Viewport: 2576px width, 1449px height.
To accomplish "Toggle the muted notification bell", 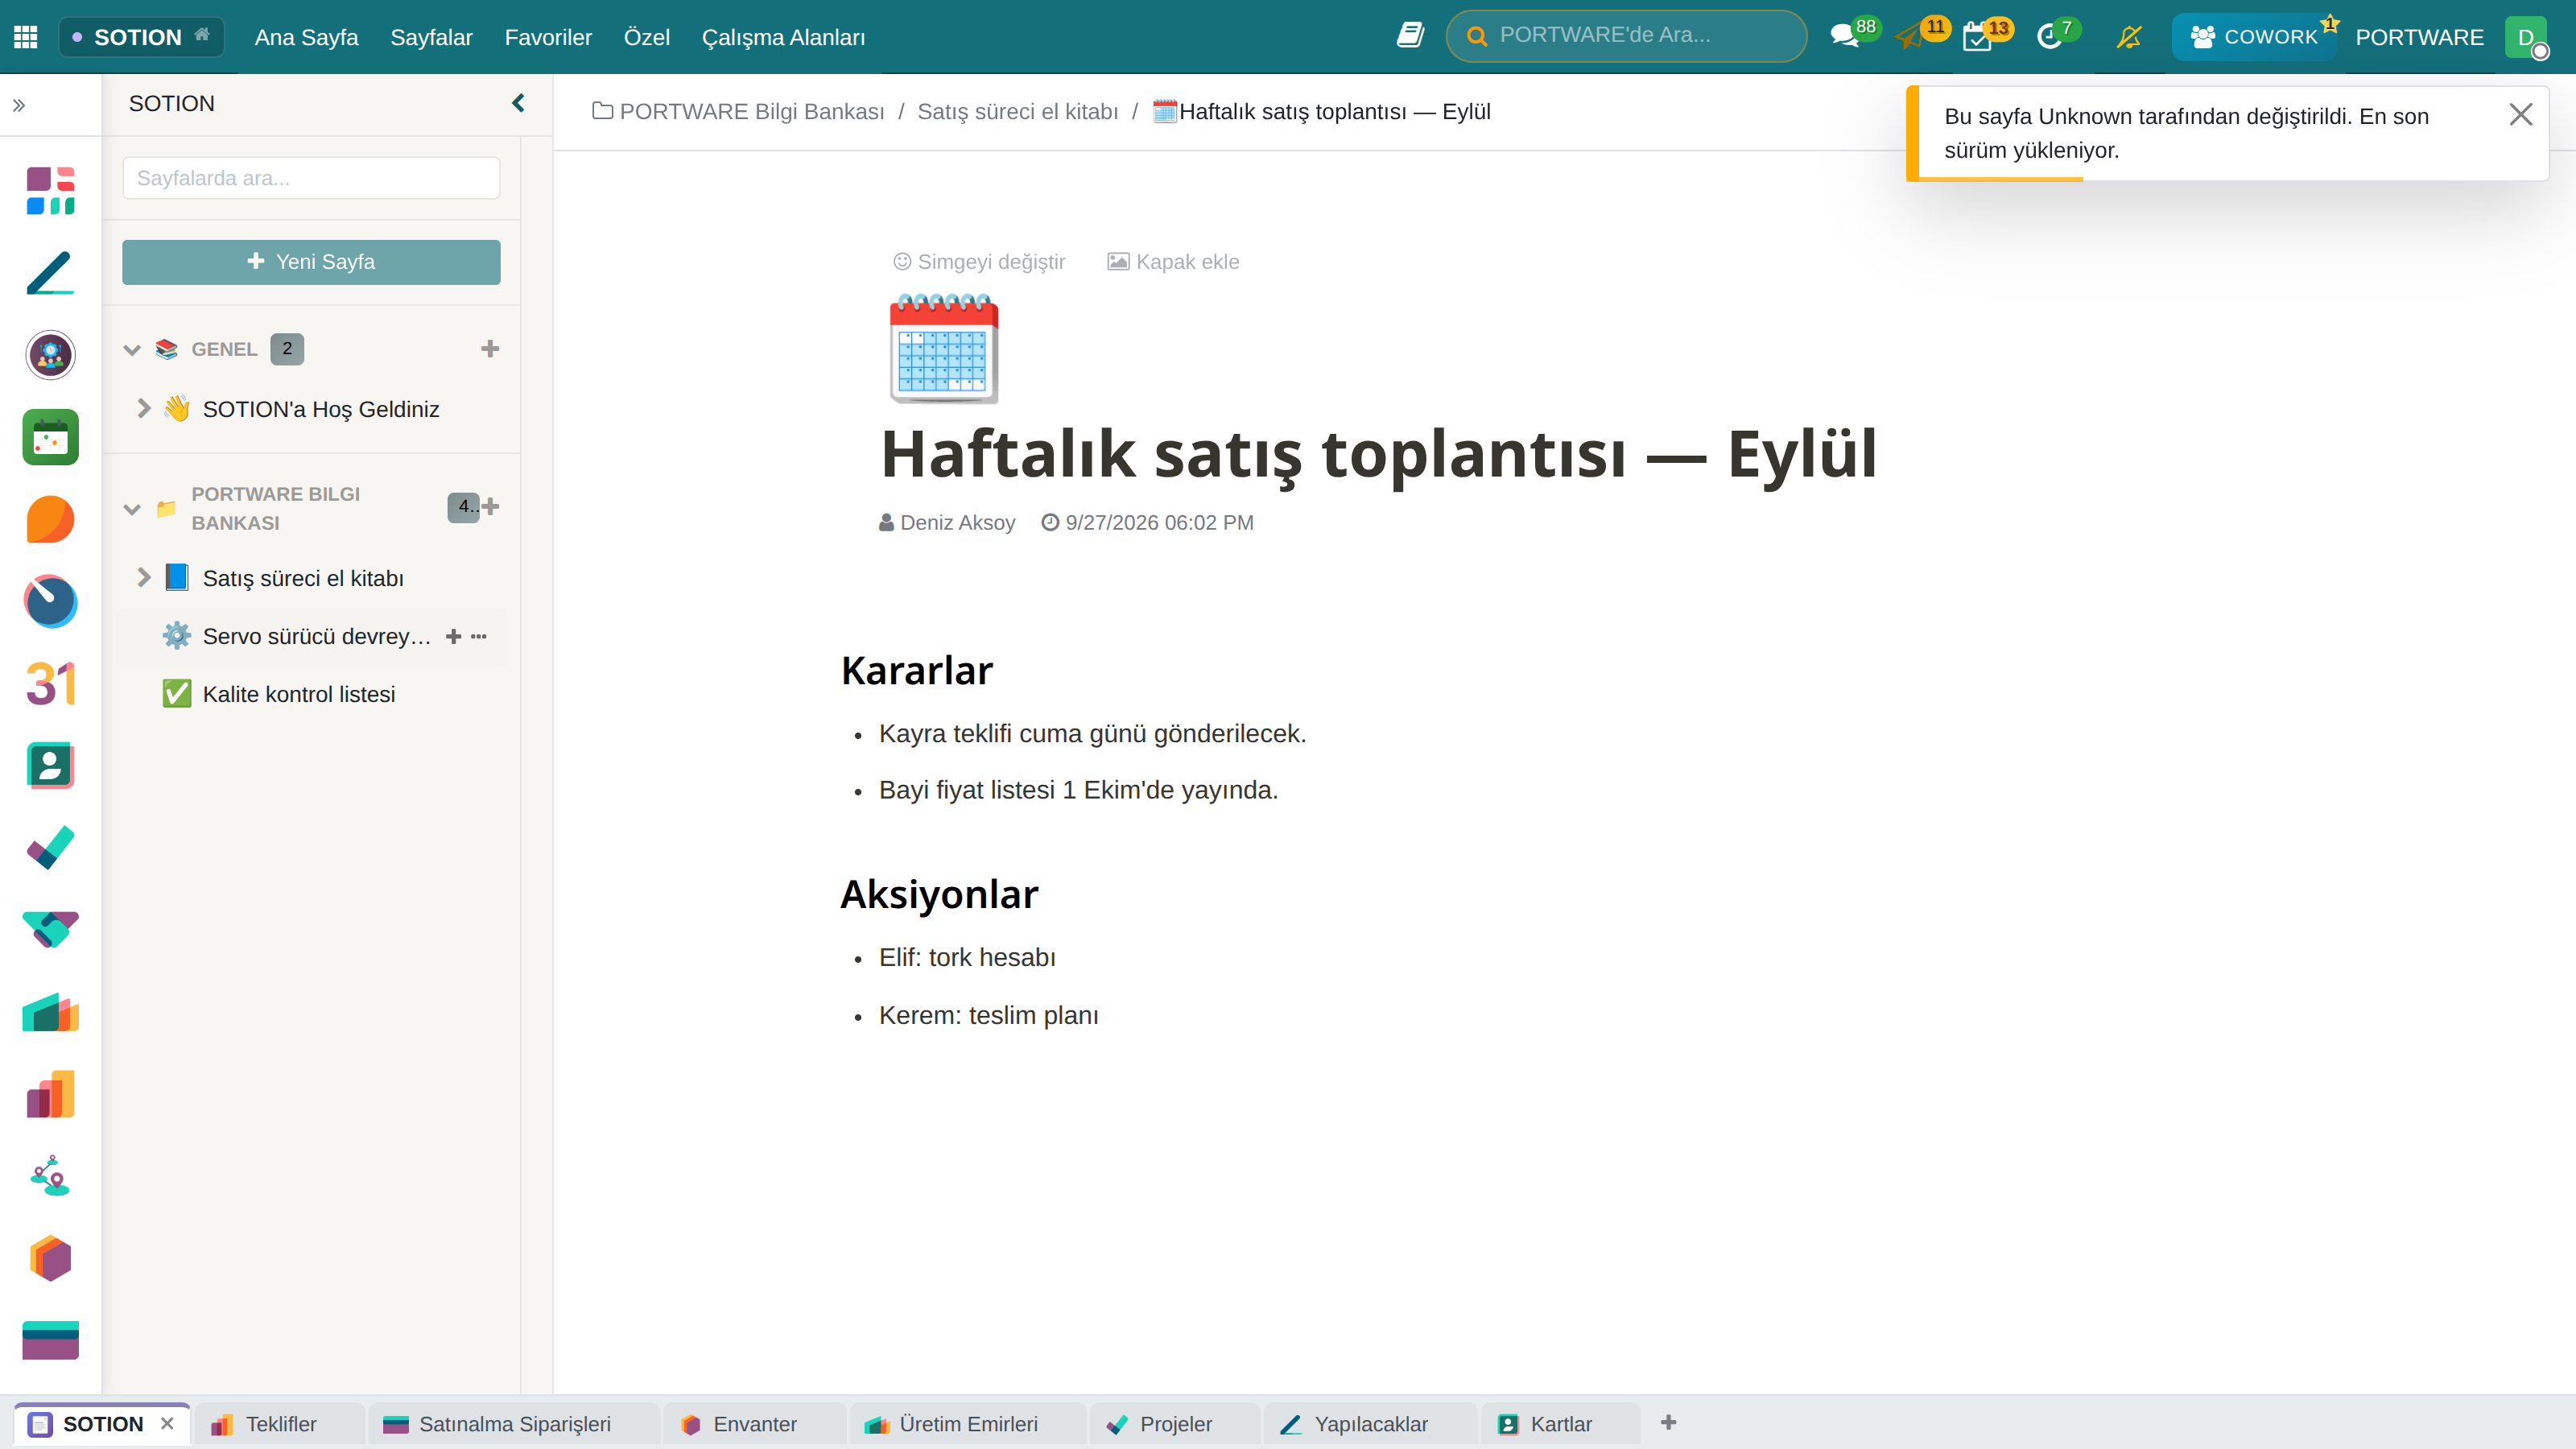I will (x=2129, y=37).
